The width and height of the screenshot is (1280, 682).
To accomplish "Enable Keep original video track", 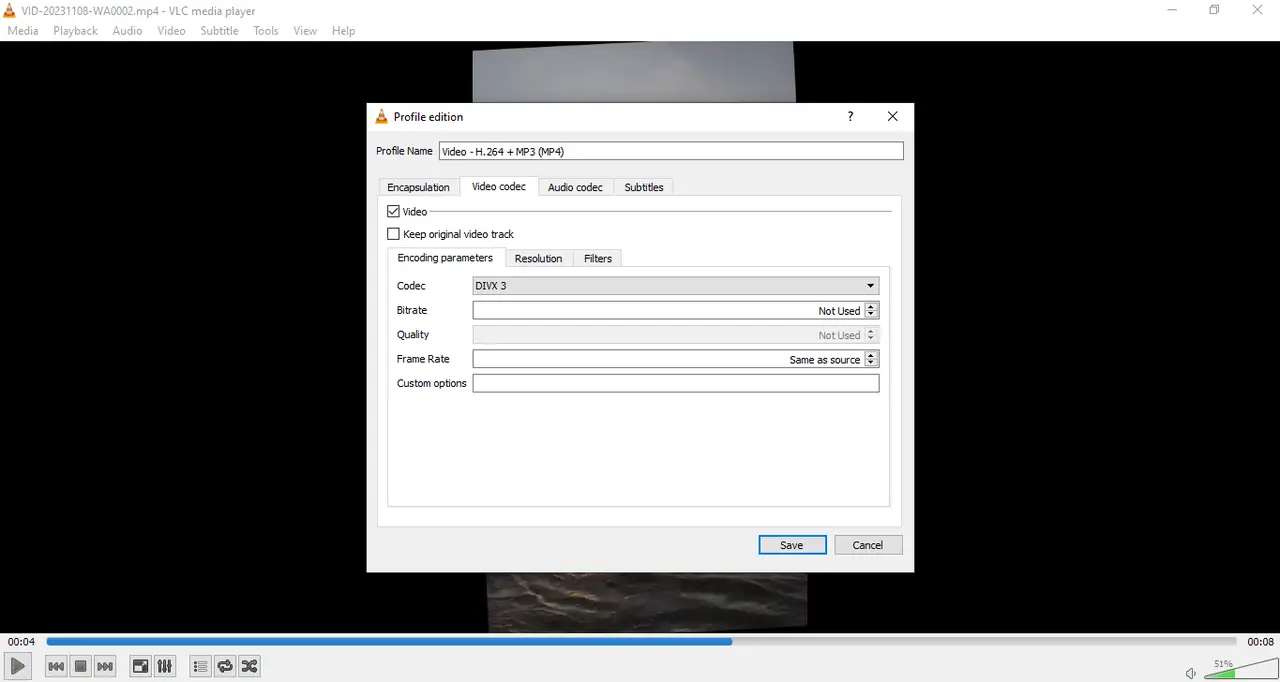I will [x=394, y=233].
